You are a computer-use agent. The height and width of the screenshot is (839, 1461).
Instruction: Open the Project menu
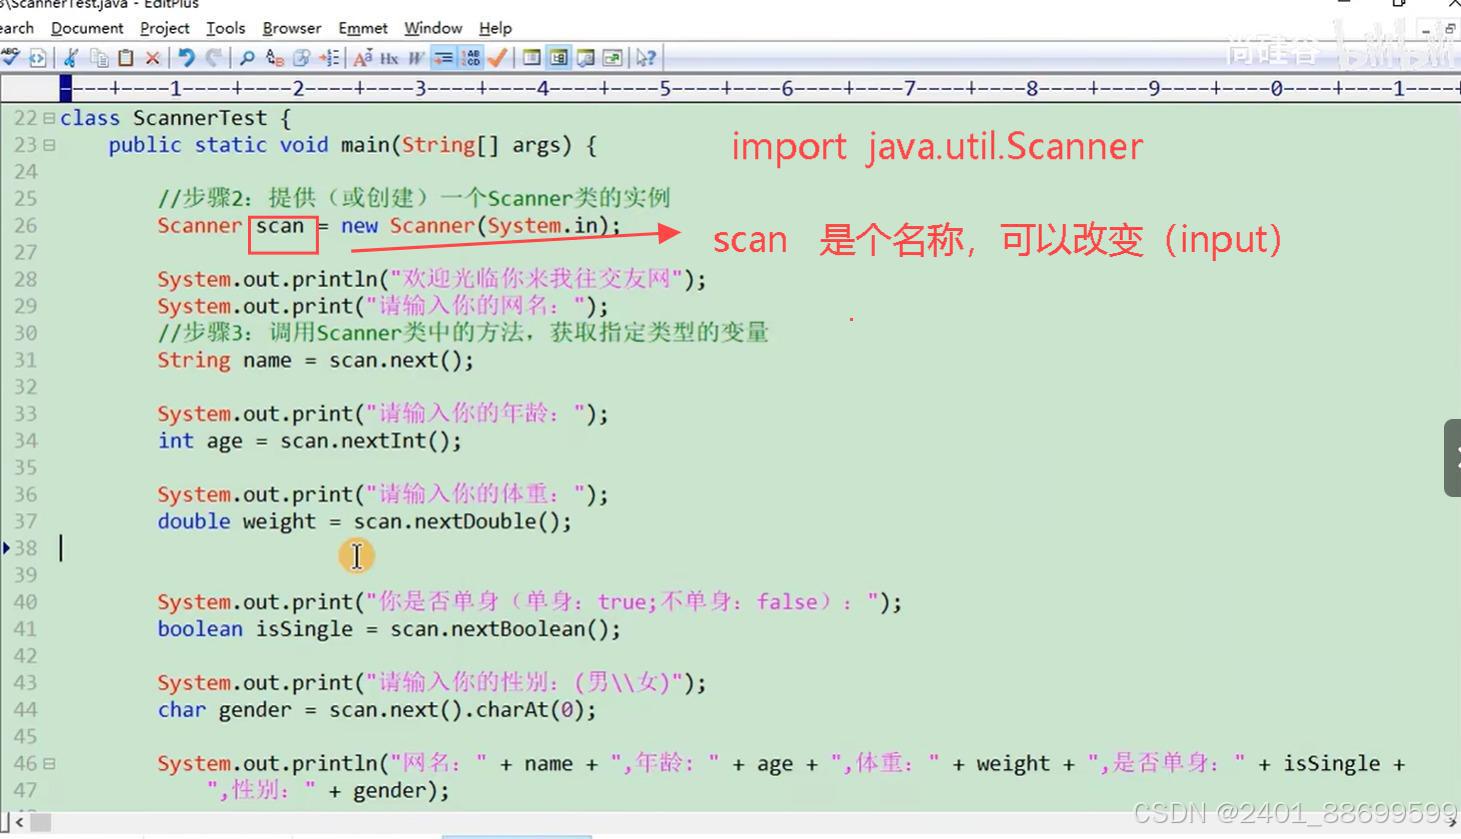(164, 28)
